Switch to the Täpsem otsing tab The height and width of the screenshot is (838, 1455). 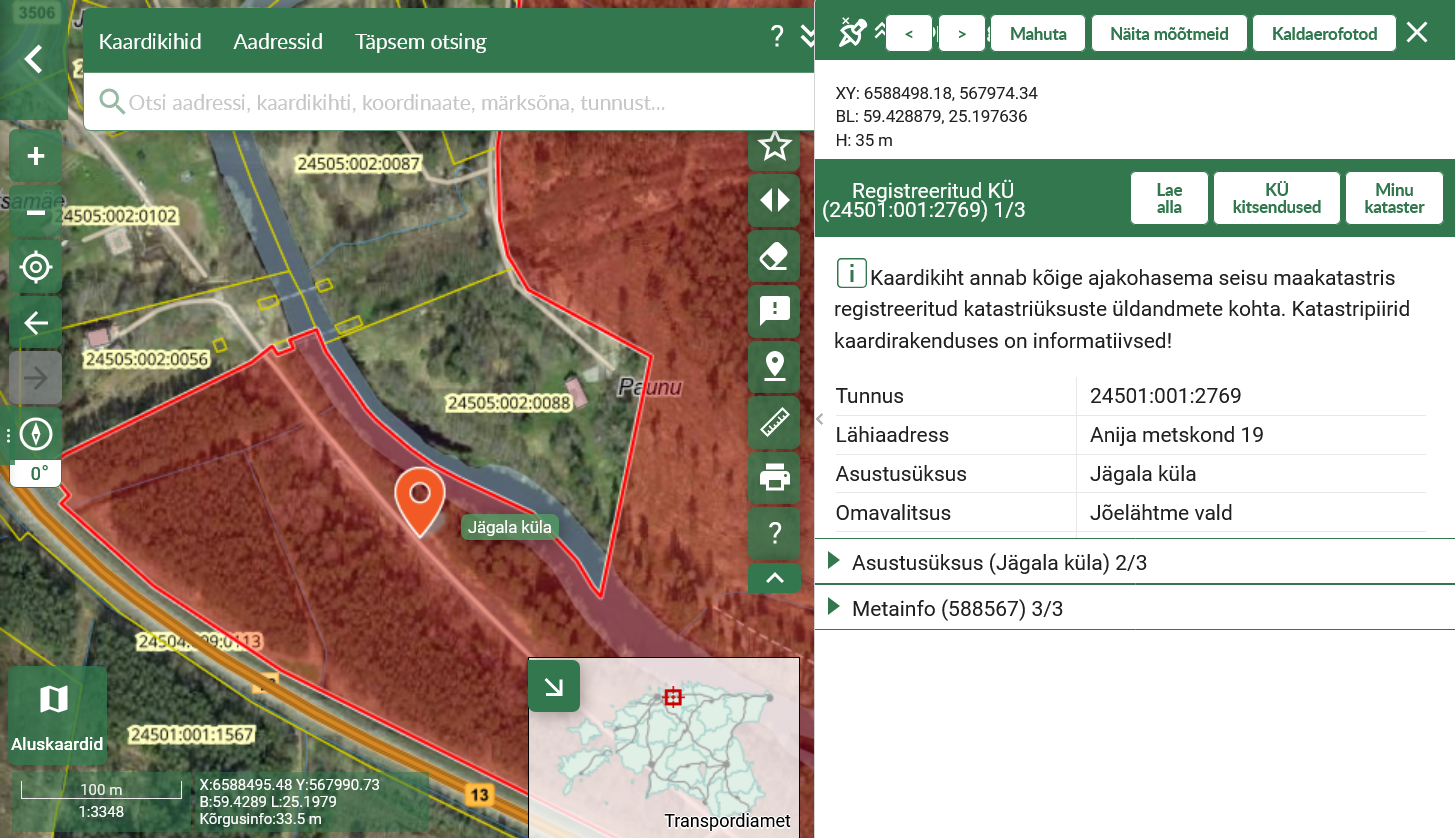[420, 42]
